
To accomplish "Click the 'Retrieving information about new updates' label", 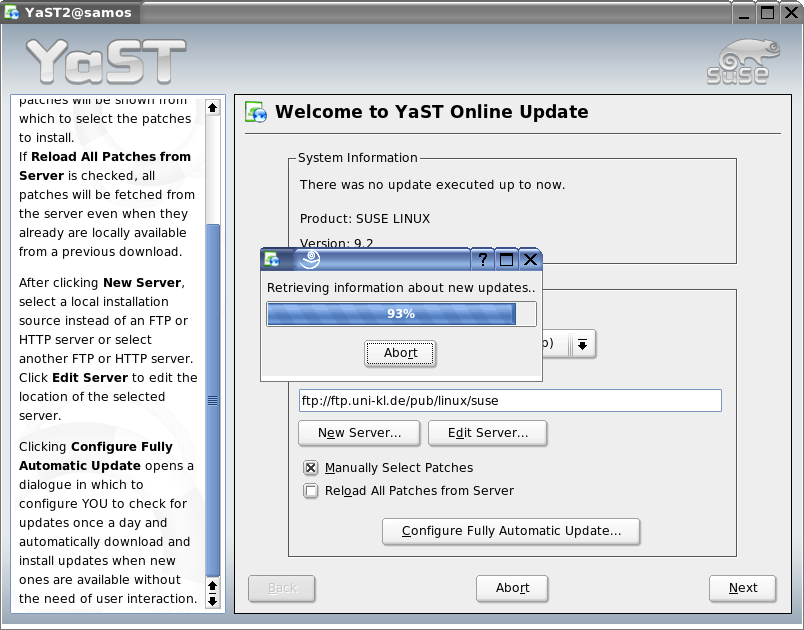I will [x=400, y=288].
